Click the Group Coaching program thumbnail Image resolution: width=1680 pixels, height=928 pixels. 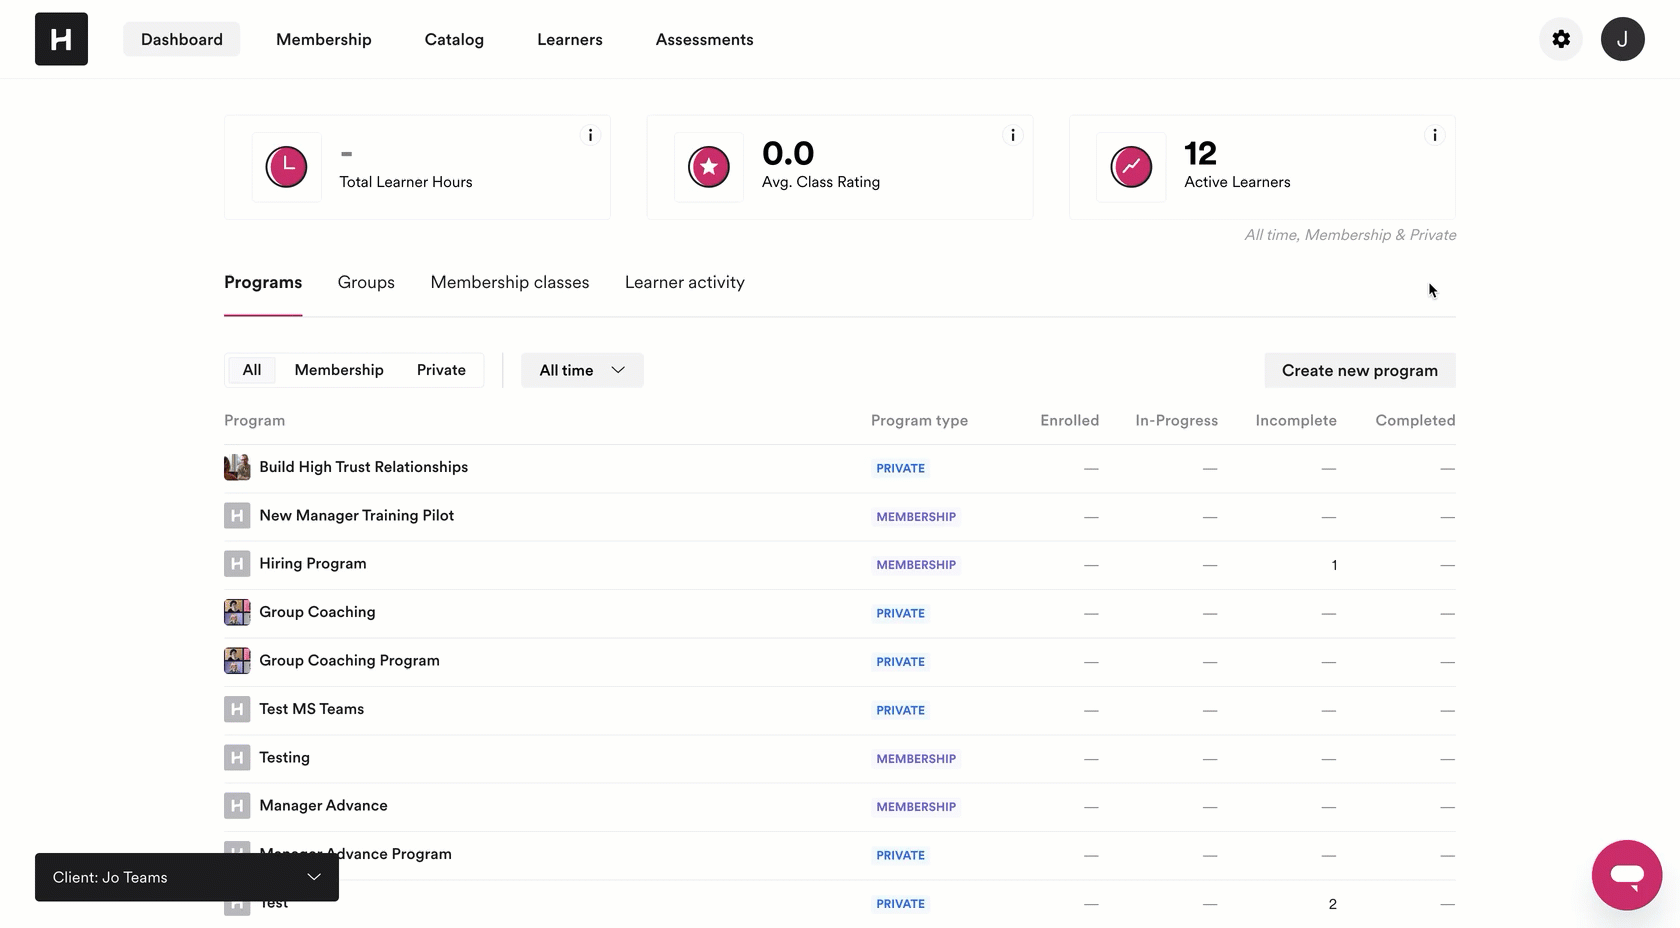point(237,612)
